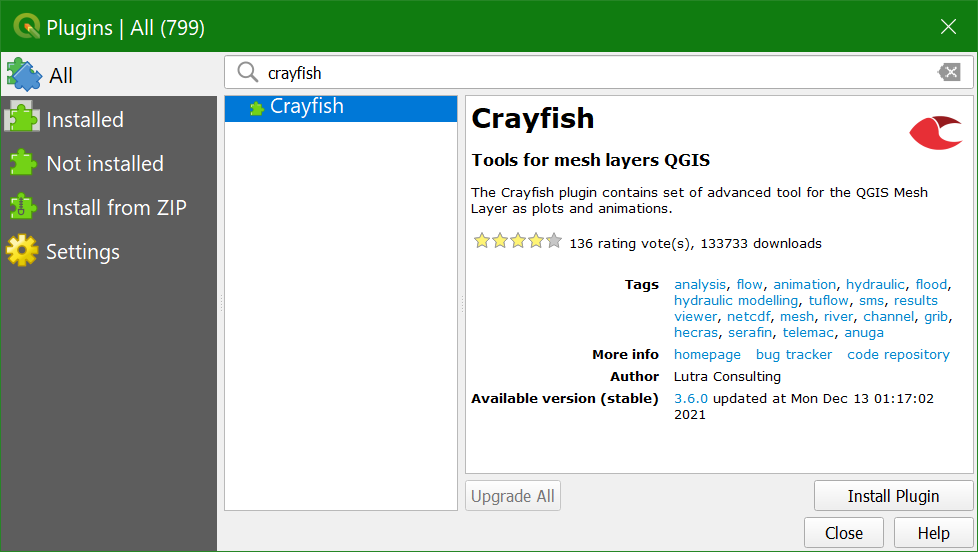Open the plugin manager Settings tab
978x552 pixels.
(109, 251)
